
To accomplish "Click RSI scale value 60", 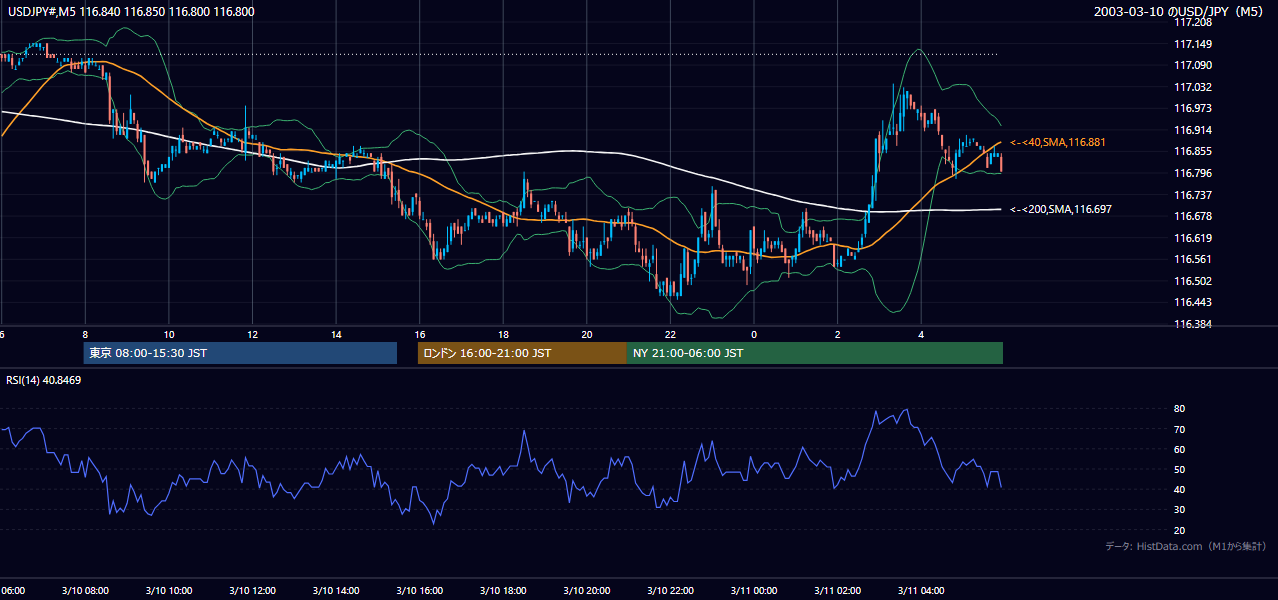I will point(1179,449).
